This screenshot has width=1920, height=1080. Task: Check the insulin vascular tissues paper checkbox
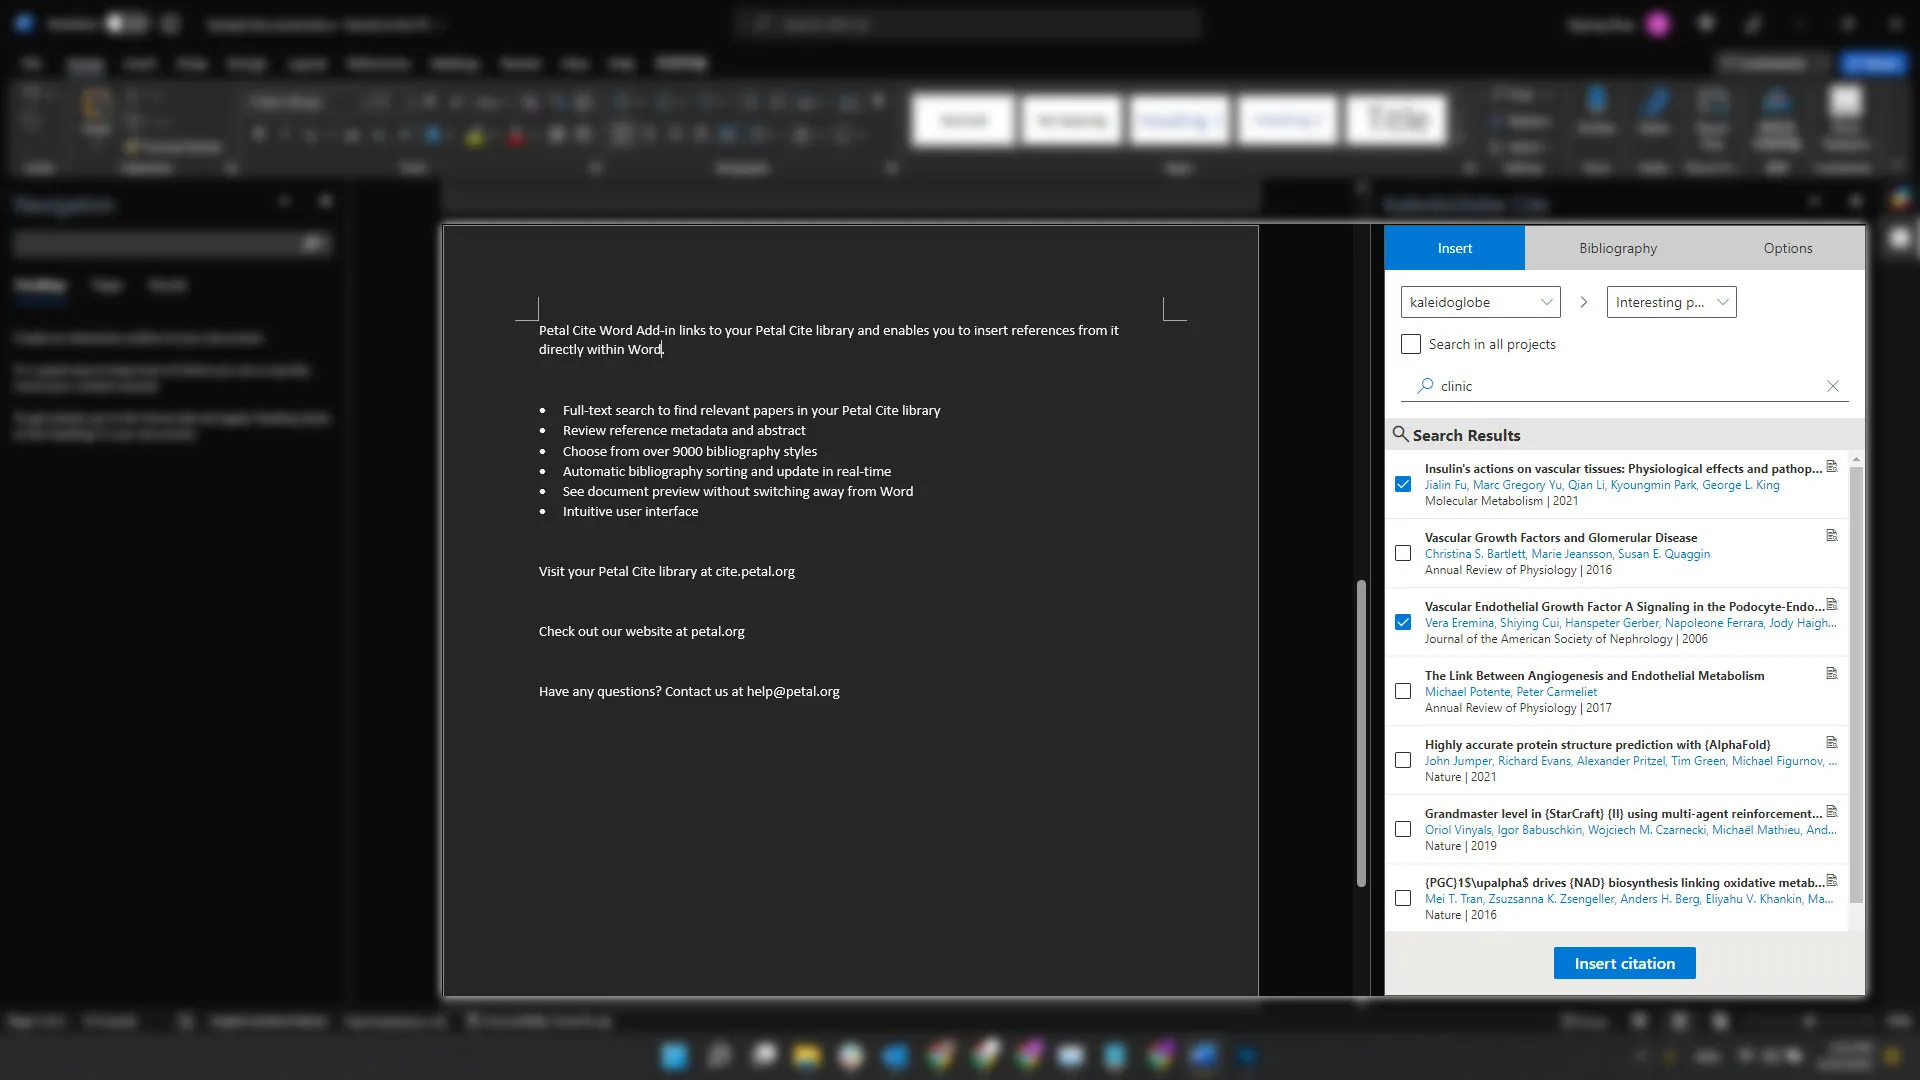click(1403, 484)
